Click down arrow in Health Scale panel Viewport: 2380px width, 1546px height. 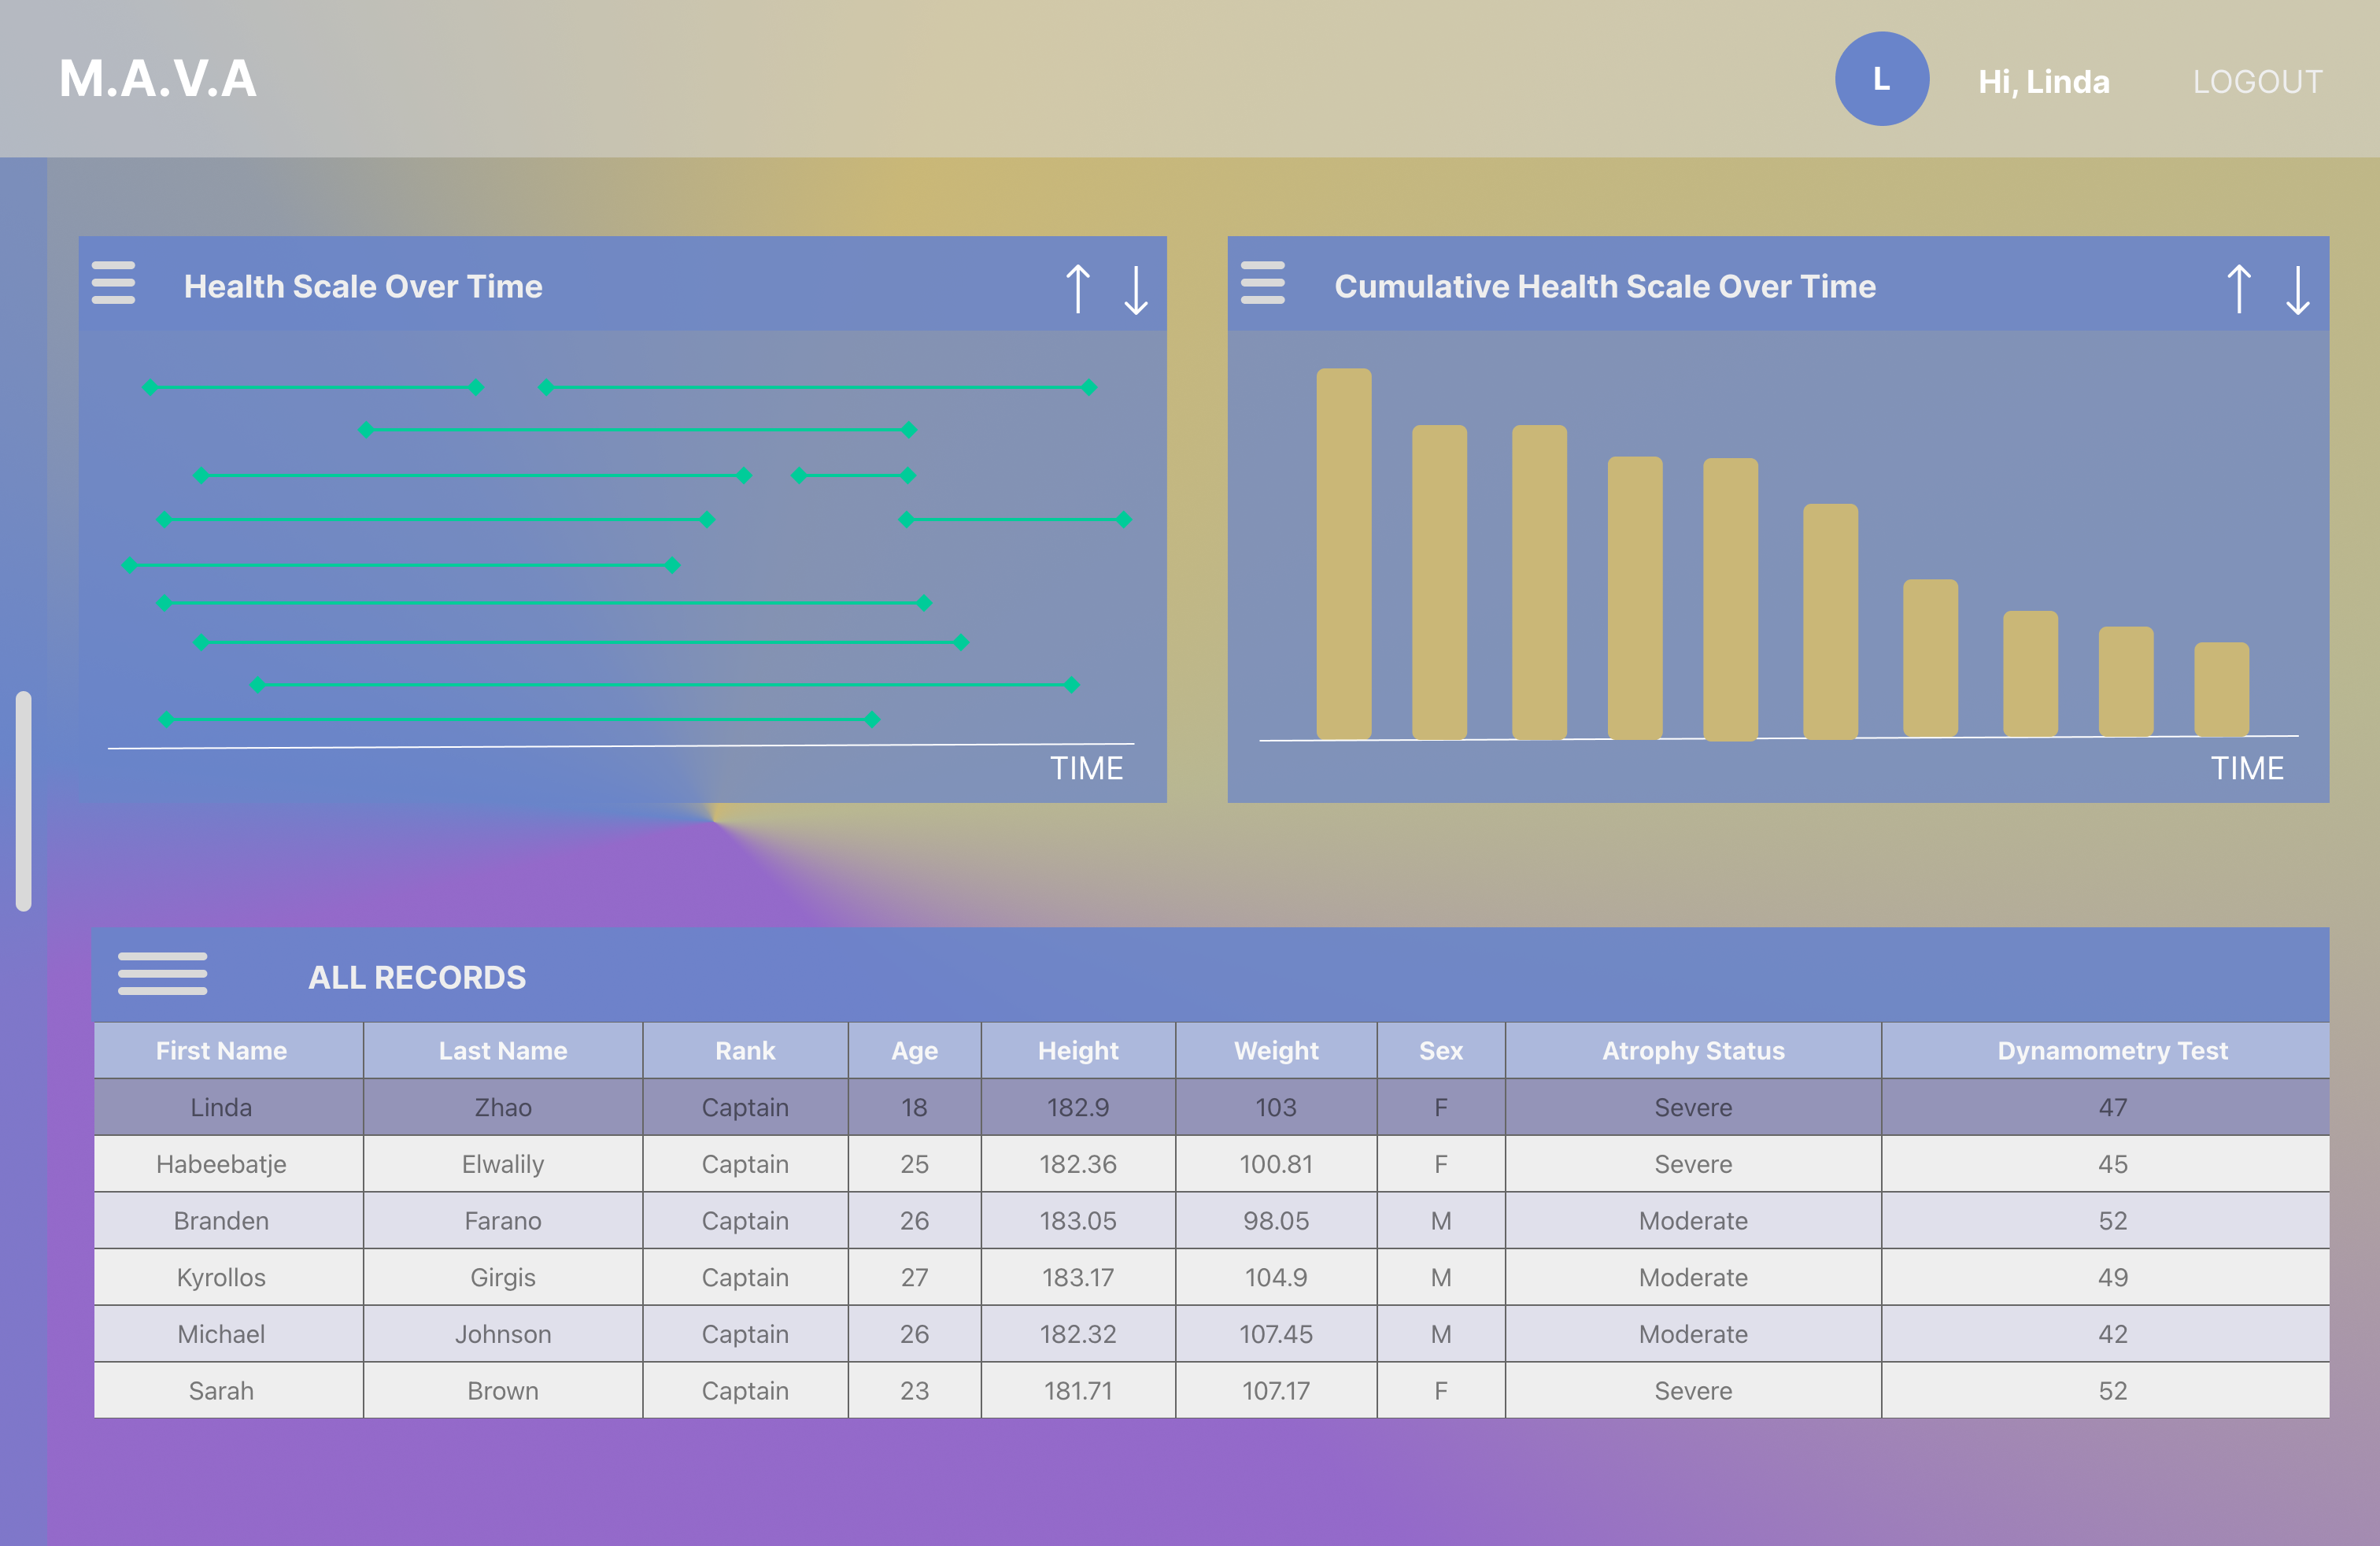1135,289
